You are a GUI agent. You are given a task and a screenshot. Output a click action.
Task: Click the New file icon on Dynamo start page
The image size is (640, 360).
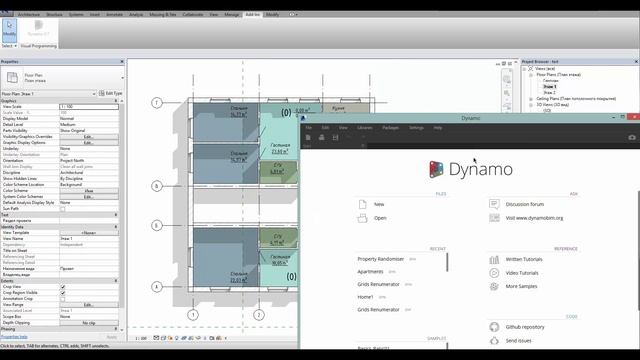[x=362, y=204]
